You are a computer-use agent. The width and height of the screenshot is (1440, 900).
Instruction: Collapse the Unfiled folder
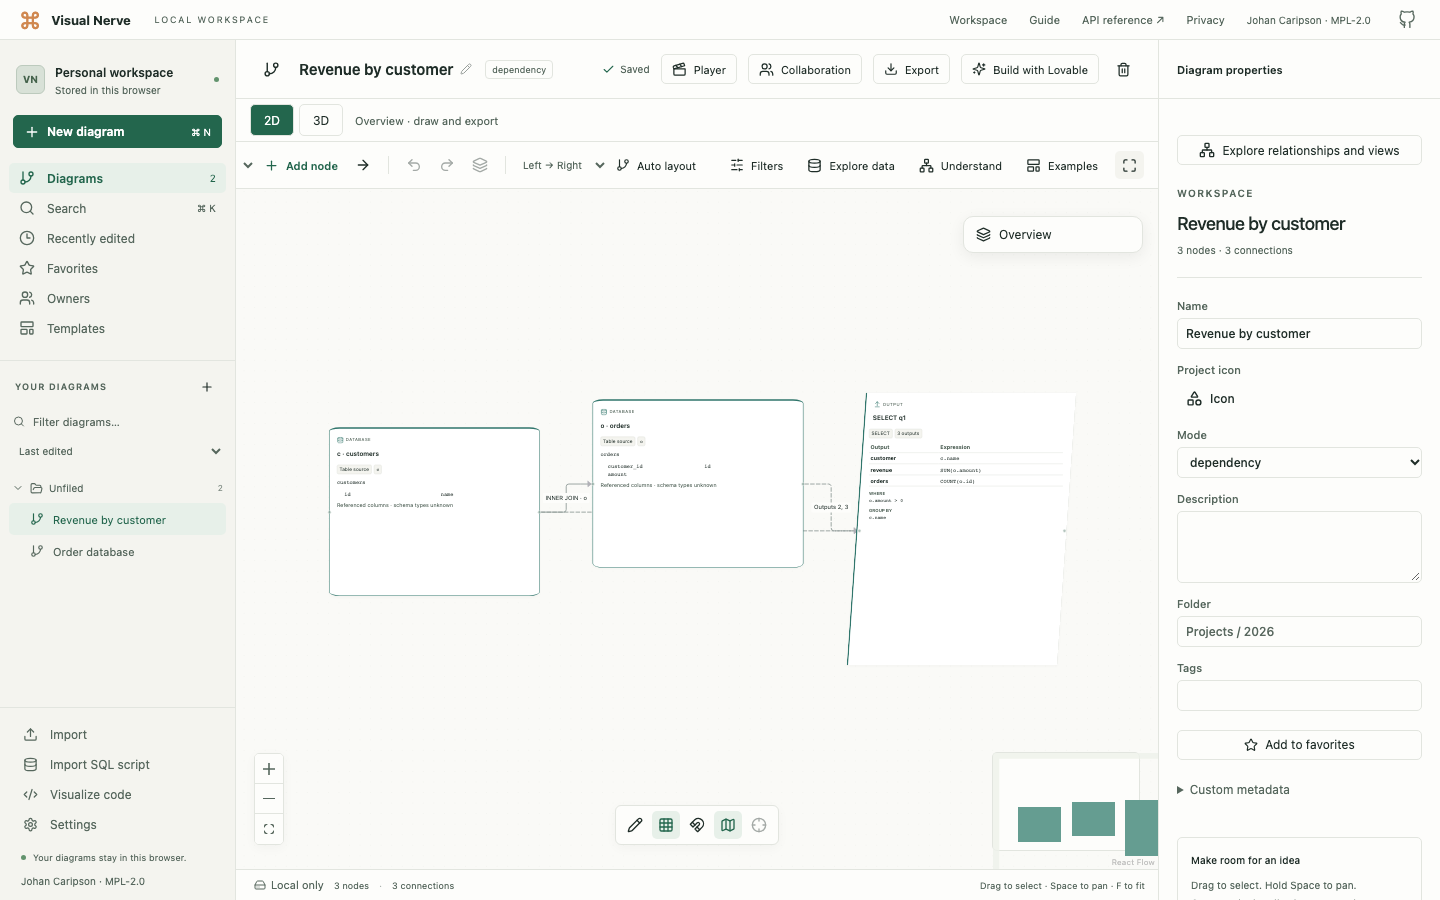pyautogui.click(x=18, y=489)
